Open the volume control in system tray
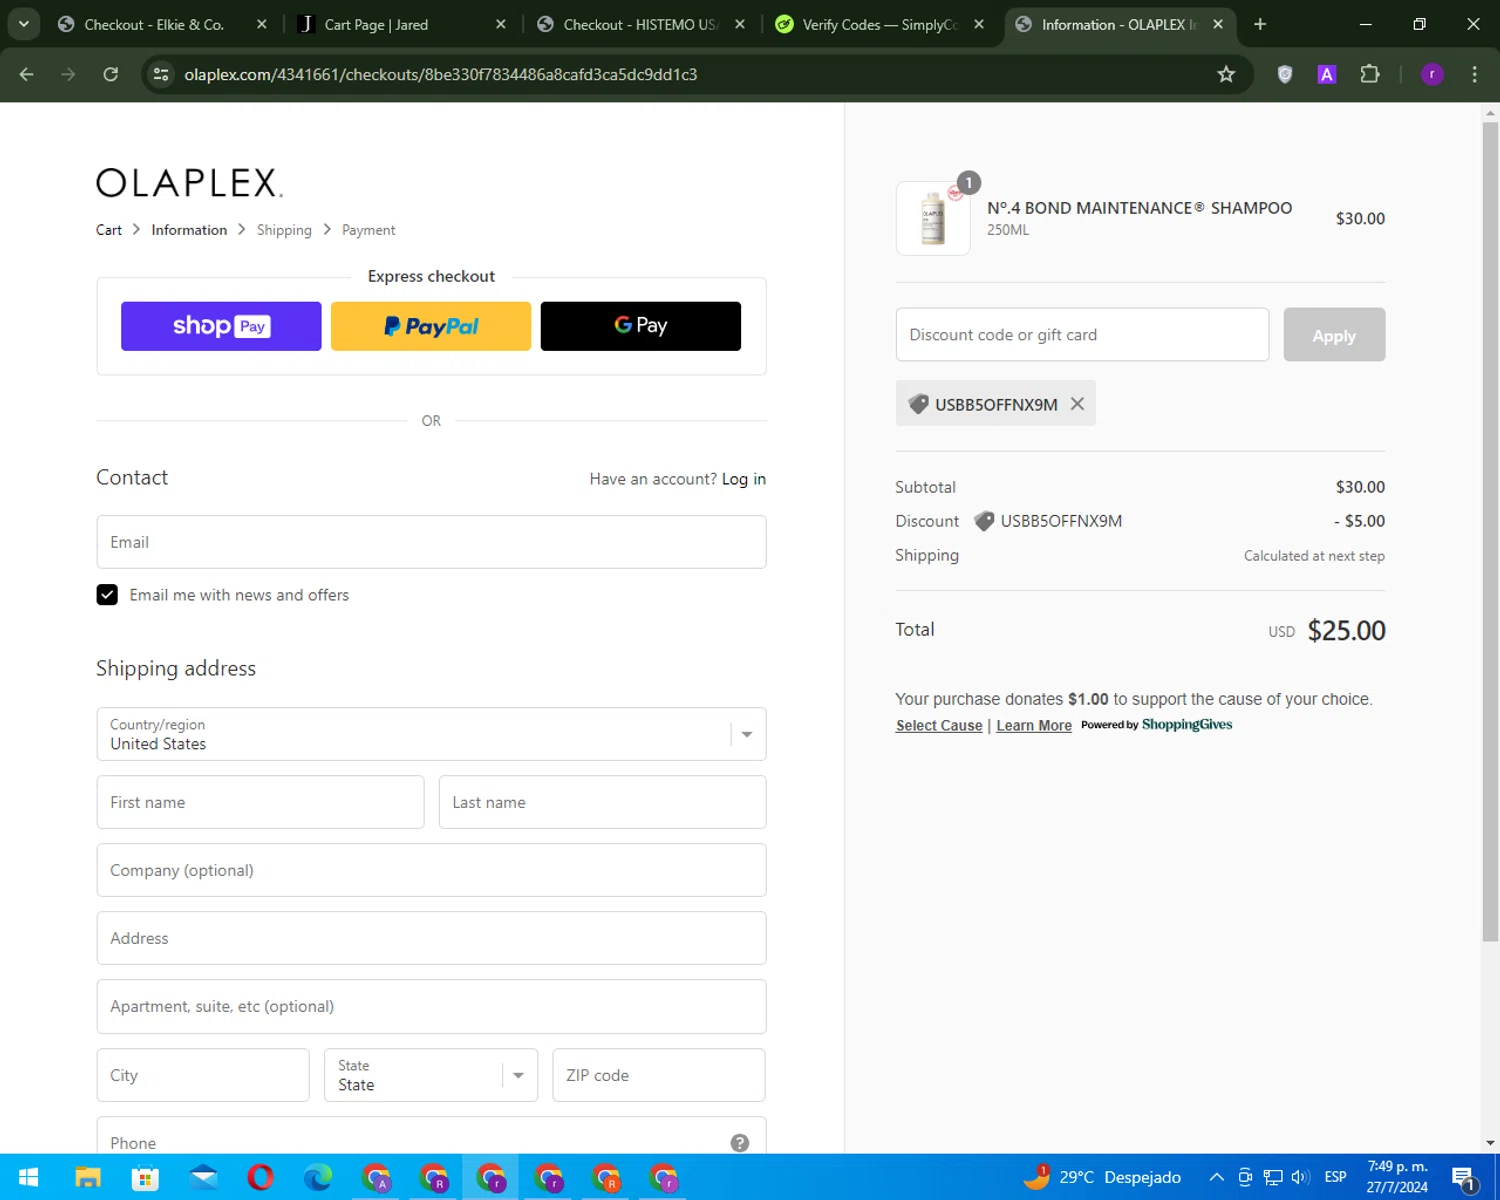The image size is (1500, 1200). [1301, 1177]
